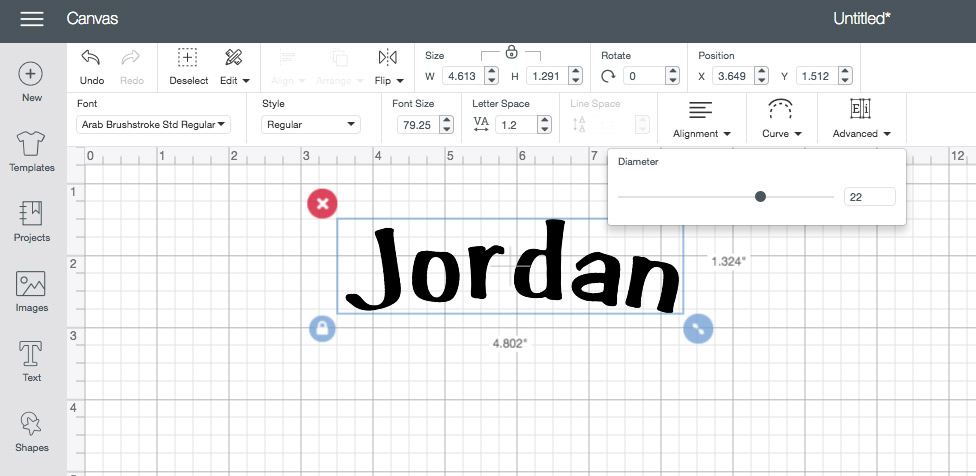Open the Font dropdown Arab Brushstroke
Image resolution: width=976 pixels, height=476 pixels.
[153, 124]
